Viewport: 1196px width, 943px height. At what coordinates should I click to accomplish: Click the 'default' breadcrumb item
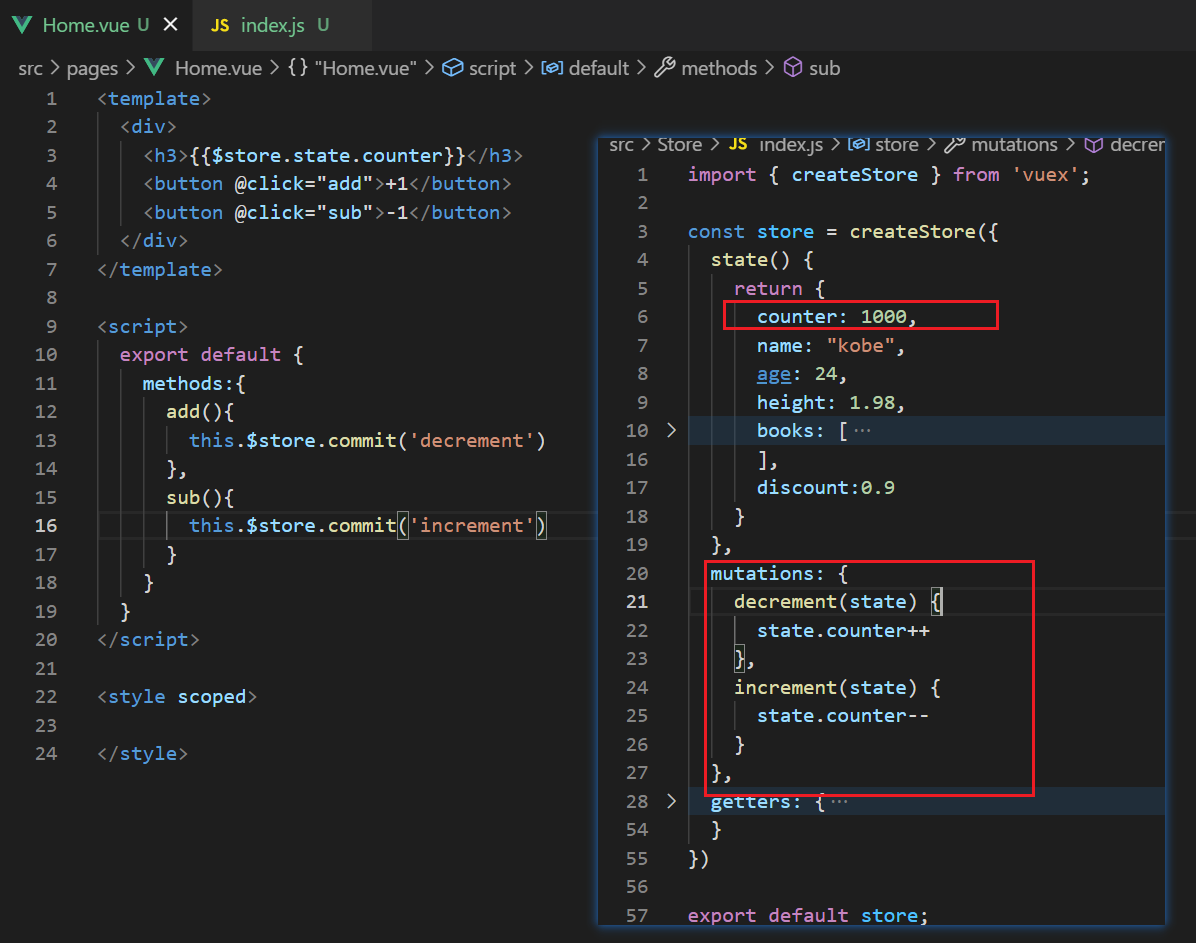coord(599,69)
